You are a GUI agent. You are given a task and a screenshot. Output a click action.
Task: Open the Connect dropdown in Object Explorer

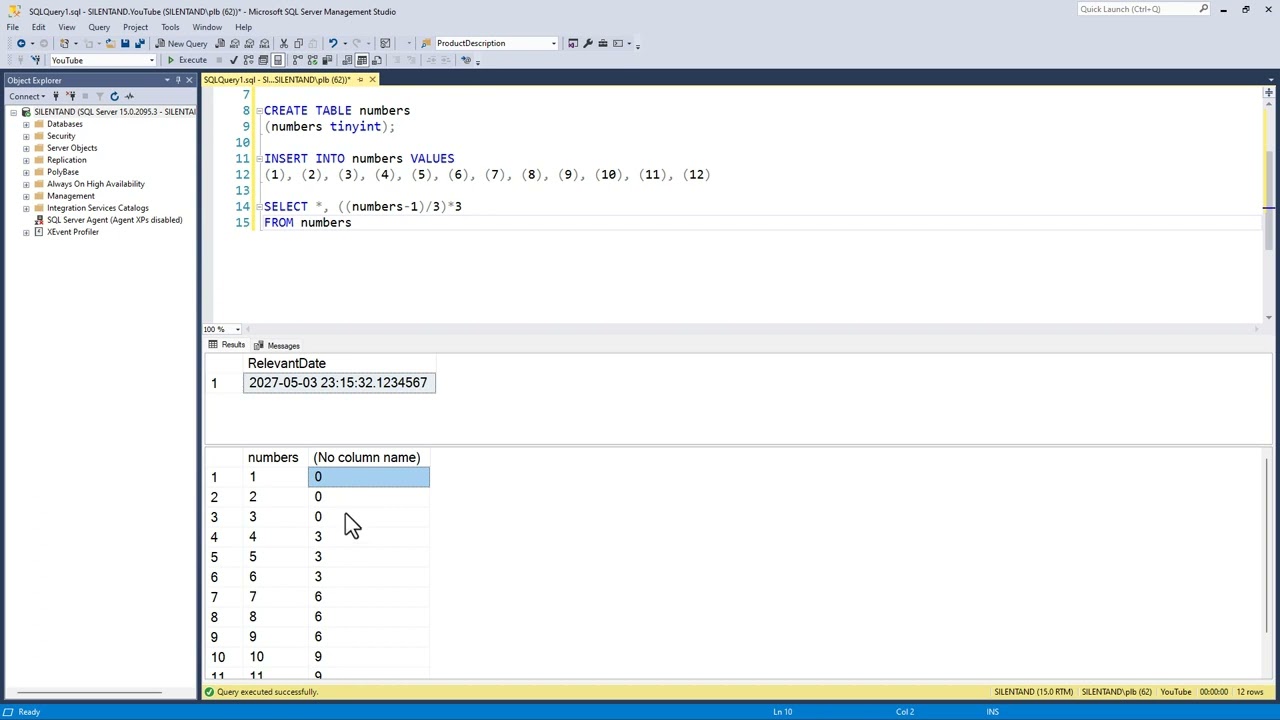(27, 96)
